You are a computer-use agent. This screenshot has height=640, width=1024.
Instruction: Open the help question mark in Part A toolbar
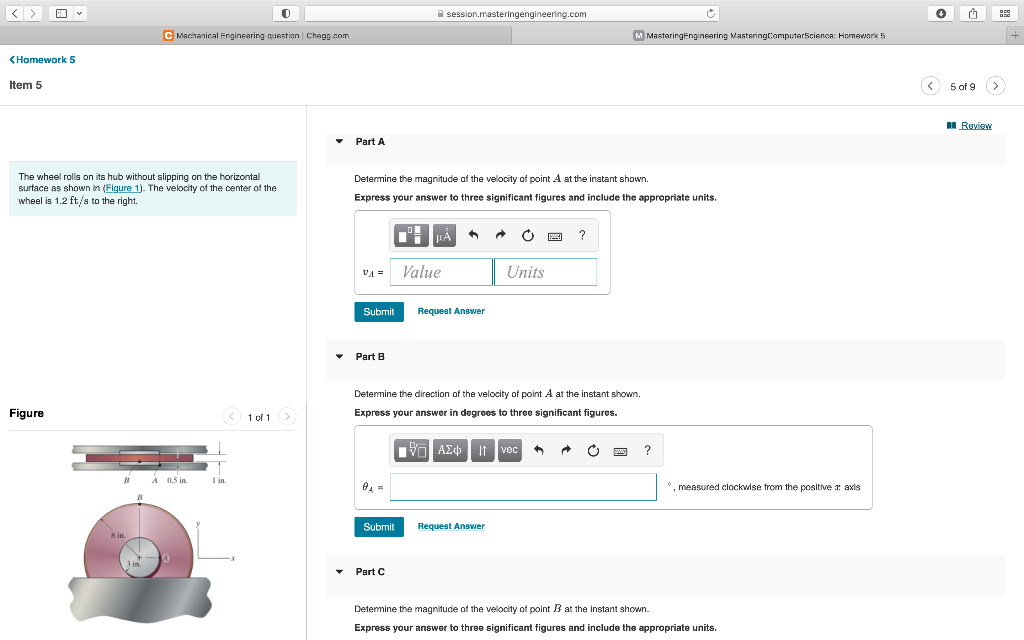[x=581, y=234]
